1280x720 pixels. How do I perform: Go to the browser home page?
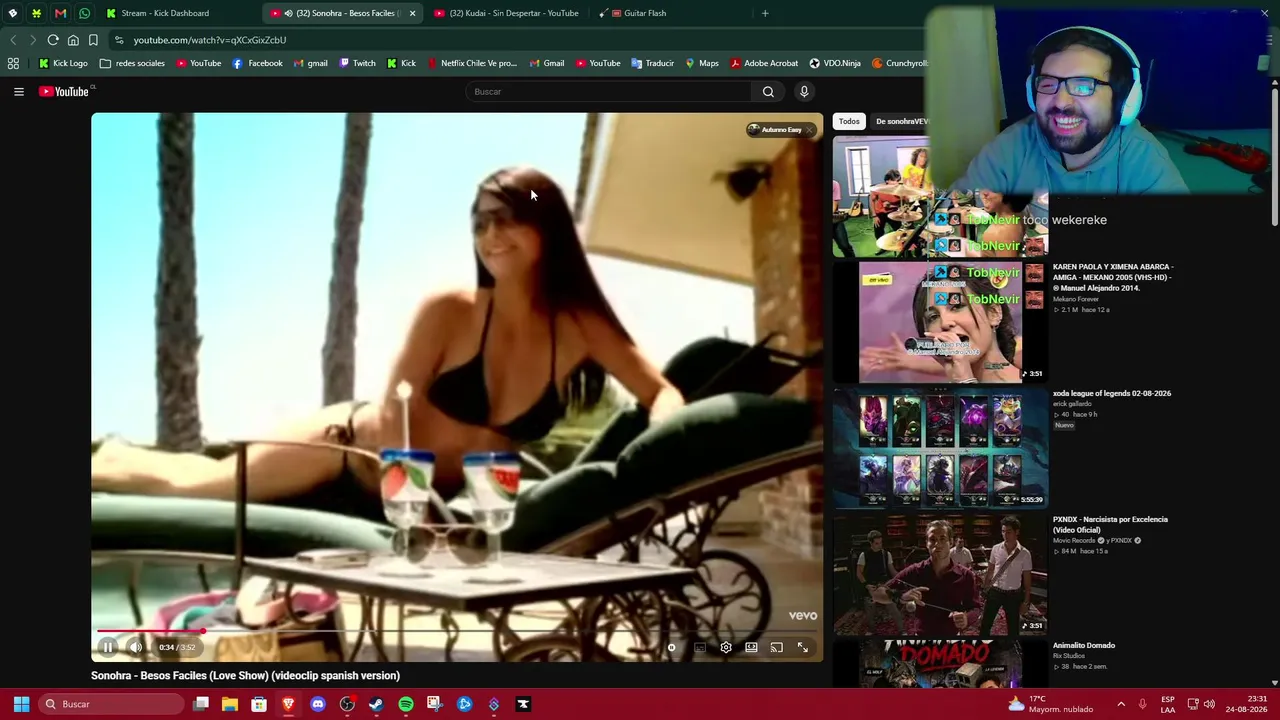73,40
